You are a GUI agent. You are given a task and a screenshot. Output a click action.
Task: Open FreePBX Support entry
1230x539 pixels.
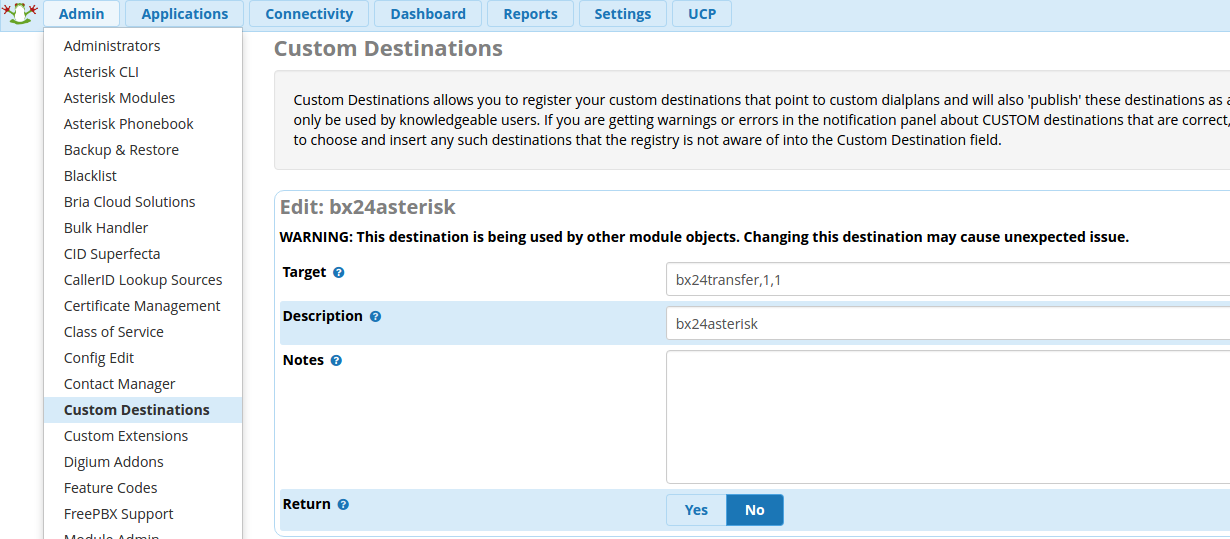tap(143, 514)
